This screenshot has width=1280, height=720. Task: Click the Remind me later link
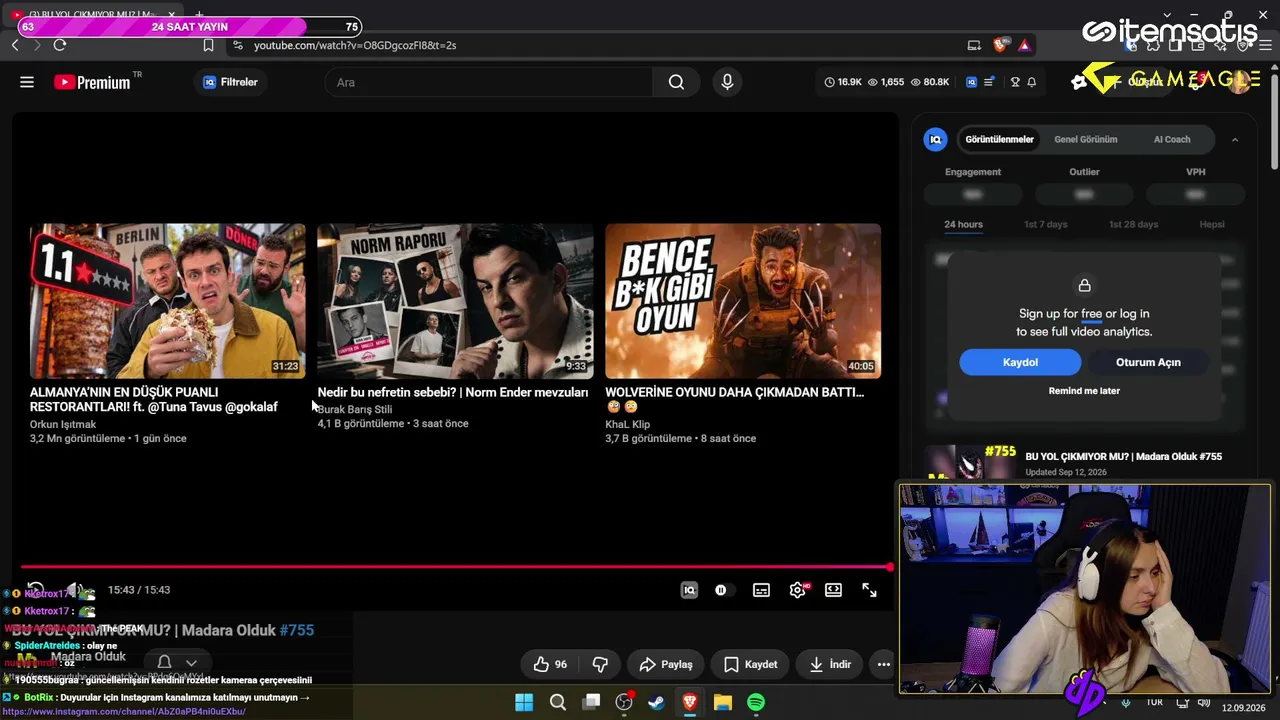click(1084, 391)
